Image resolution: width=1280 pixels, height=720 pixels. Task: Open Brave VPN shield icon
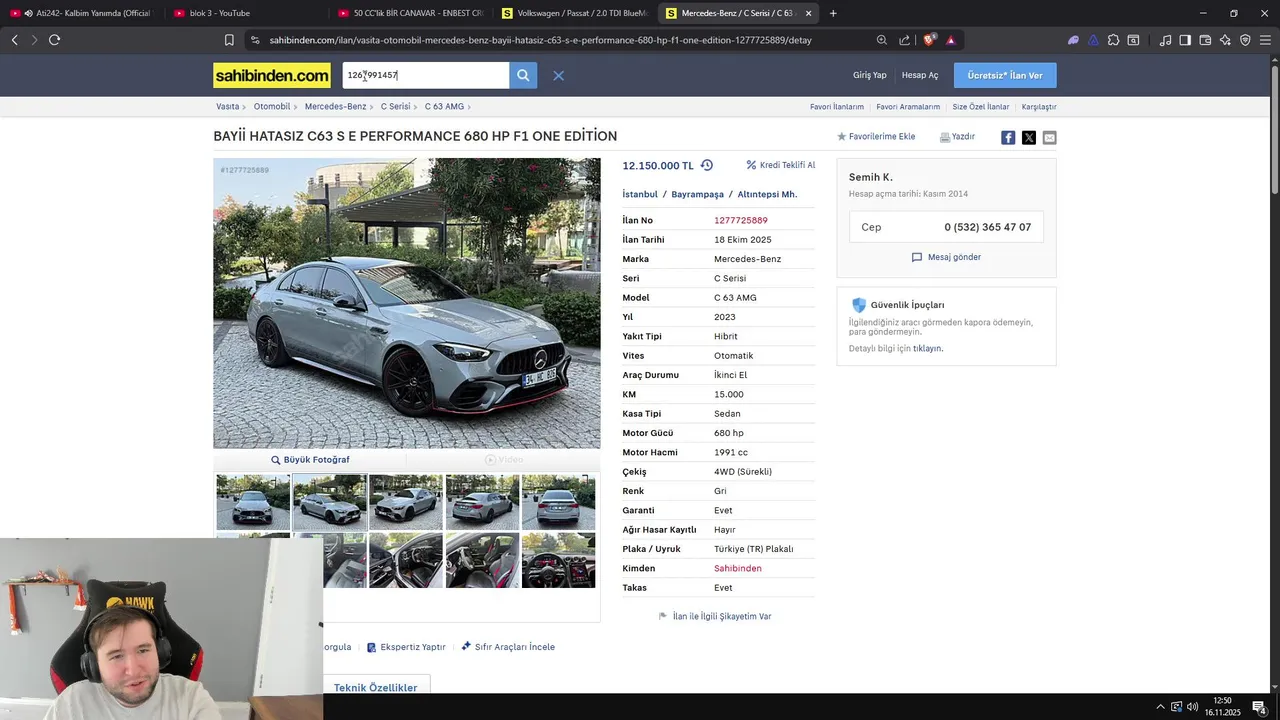pyautogui.click(x=1245, y=40)
